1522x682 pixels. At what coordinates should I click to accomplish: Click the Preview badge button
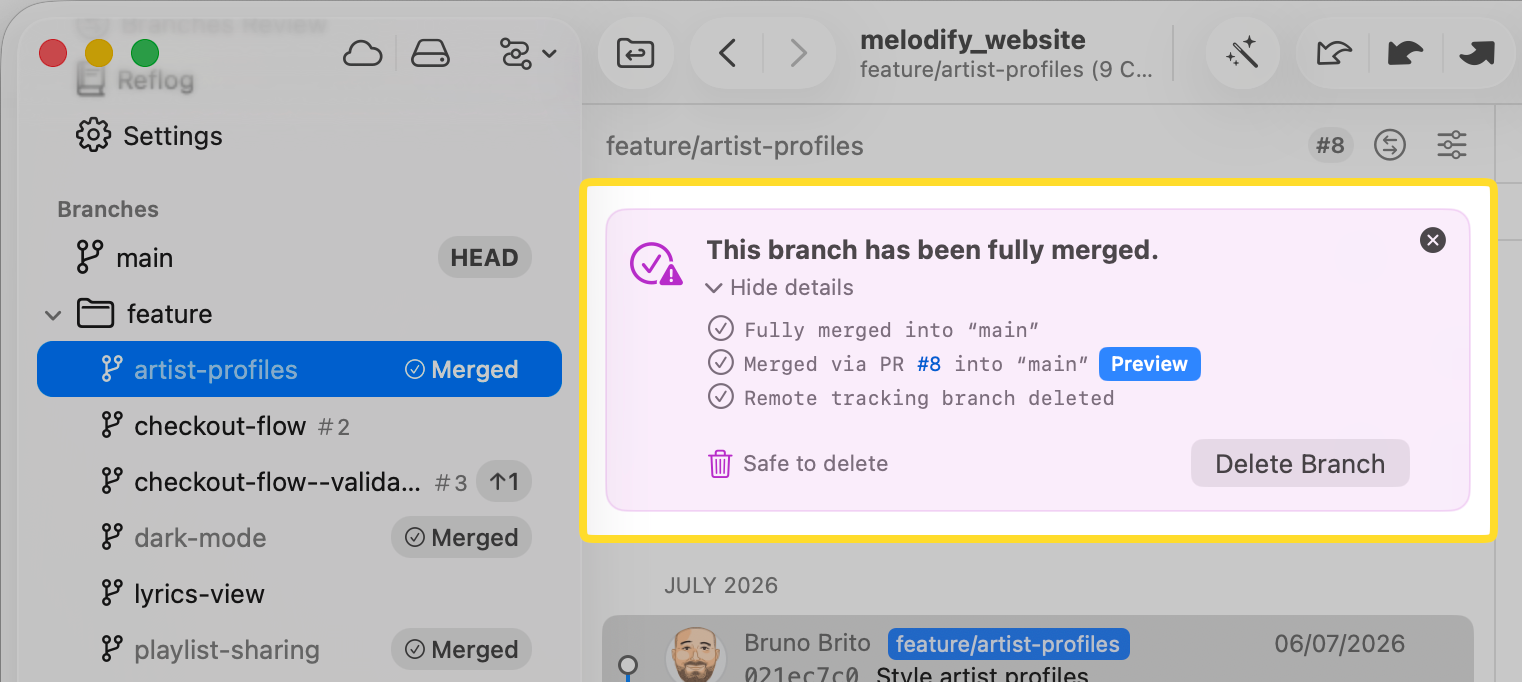point(1150,364)
